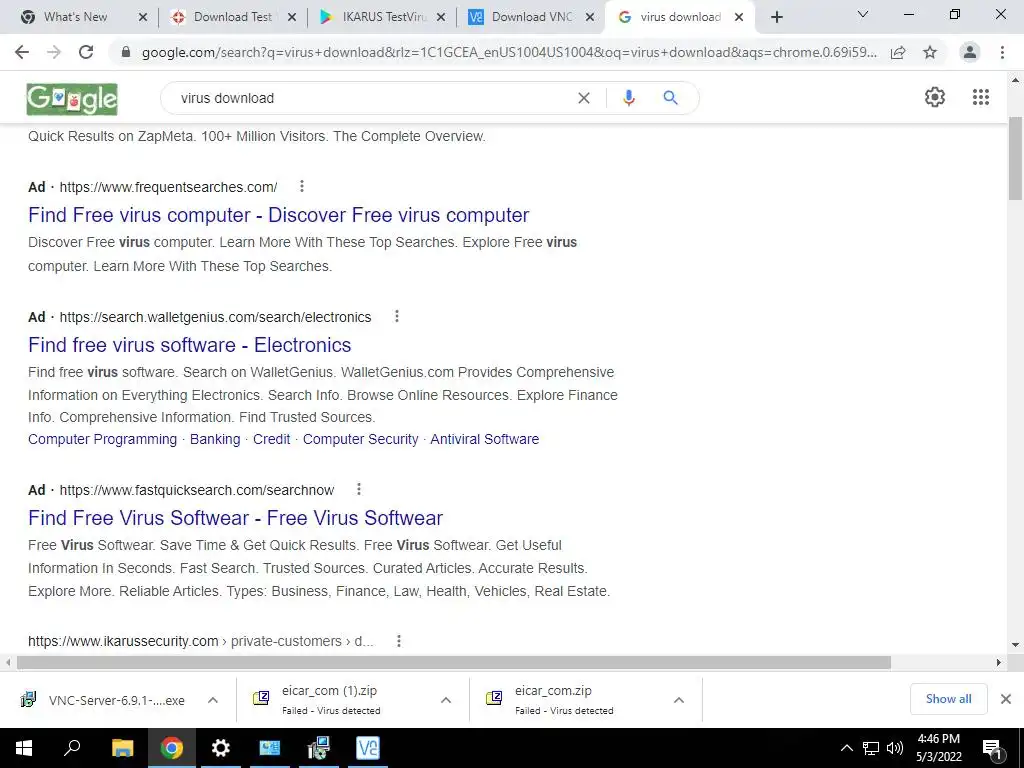Open taskbar search magnifier
Viewport: 1024px width, 768px height.
pyautogui.click(x=72, y=748)
